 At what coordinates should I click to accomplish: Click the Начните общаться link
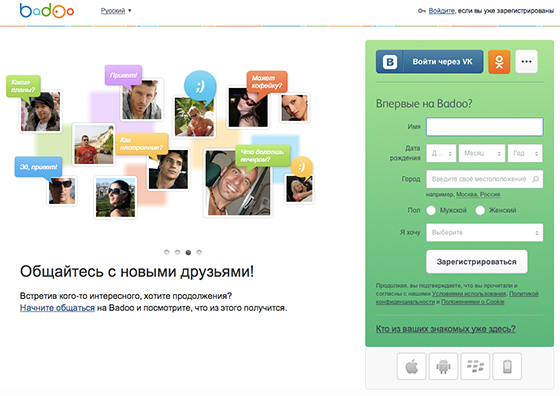(x=57, y=308)
